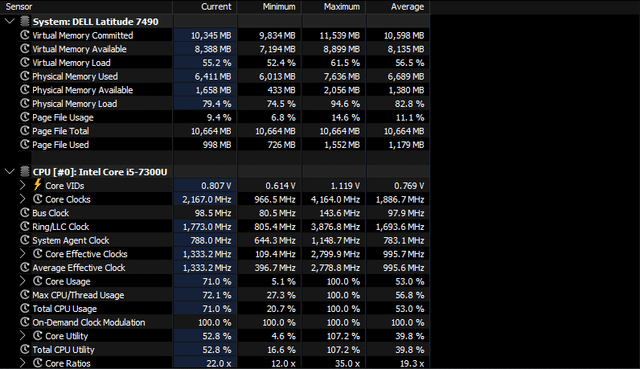640x369 pixels.
Task: Click the clock icon beside Physical Memory Load
Action: tap(25, 103)
